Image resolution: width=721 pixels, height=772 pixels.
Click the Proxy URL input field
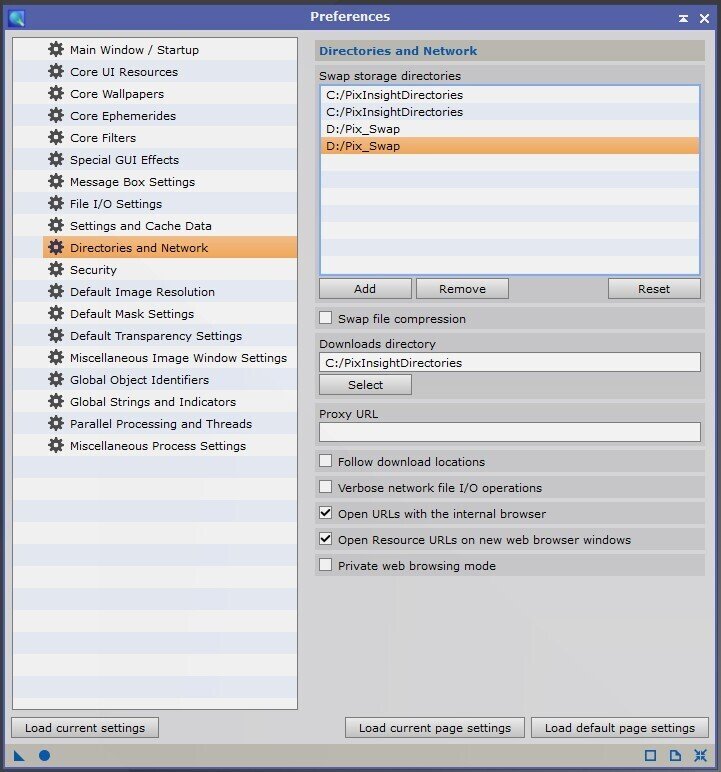[x=510, y=432]
